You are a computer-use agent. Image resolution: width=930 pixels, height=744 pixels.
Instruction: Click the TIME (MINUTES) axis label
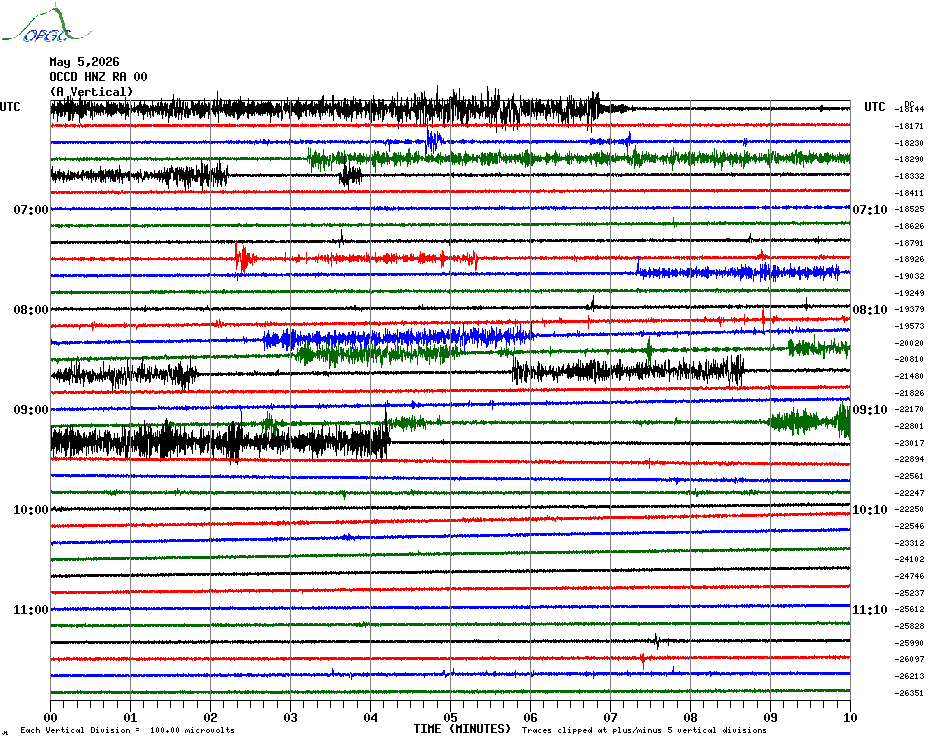click(x=462, y=729)
